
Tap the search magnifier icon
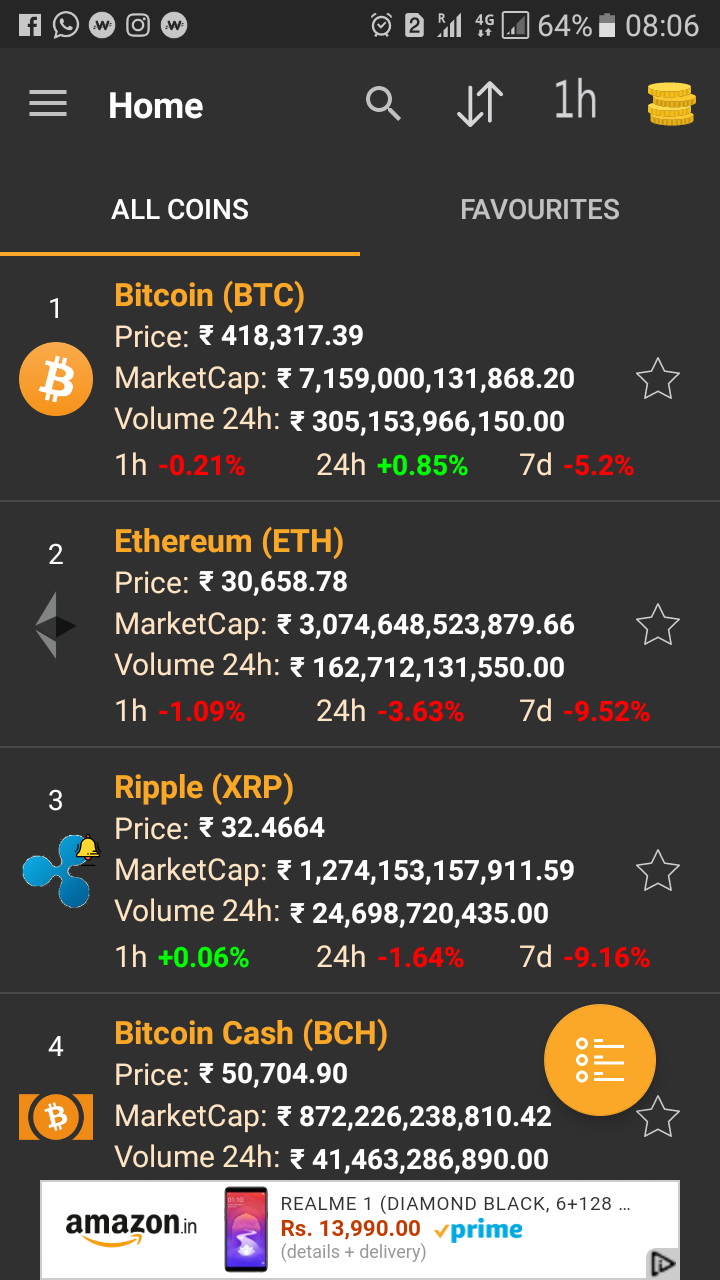pyautogui.click(x=383, y=104)
